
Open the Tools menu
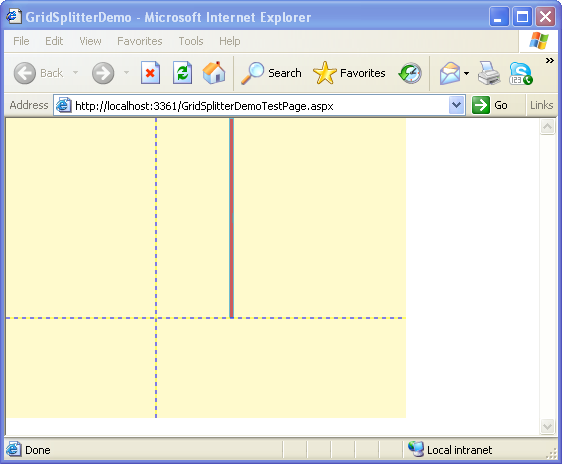191,41
